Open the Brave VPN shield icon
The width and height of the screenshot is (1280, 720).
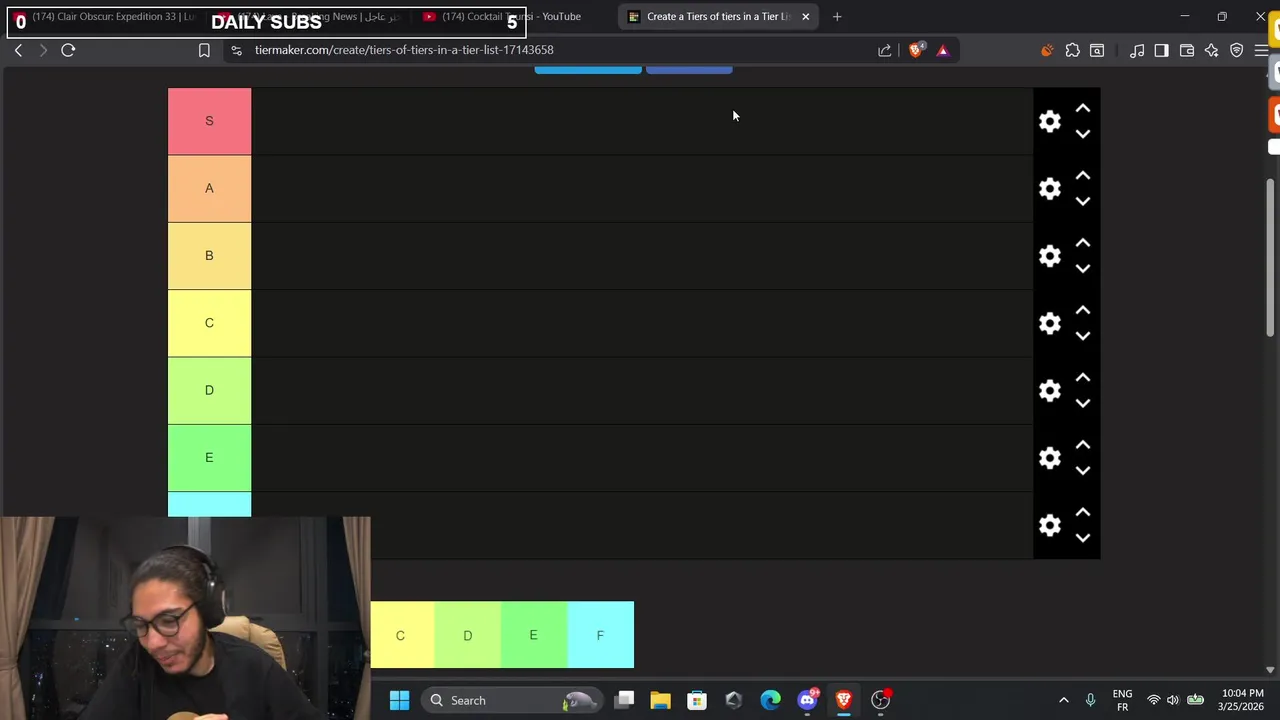(x=1236, y=50)
